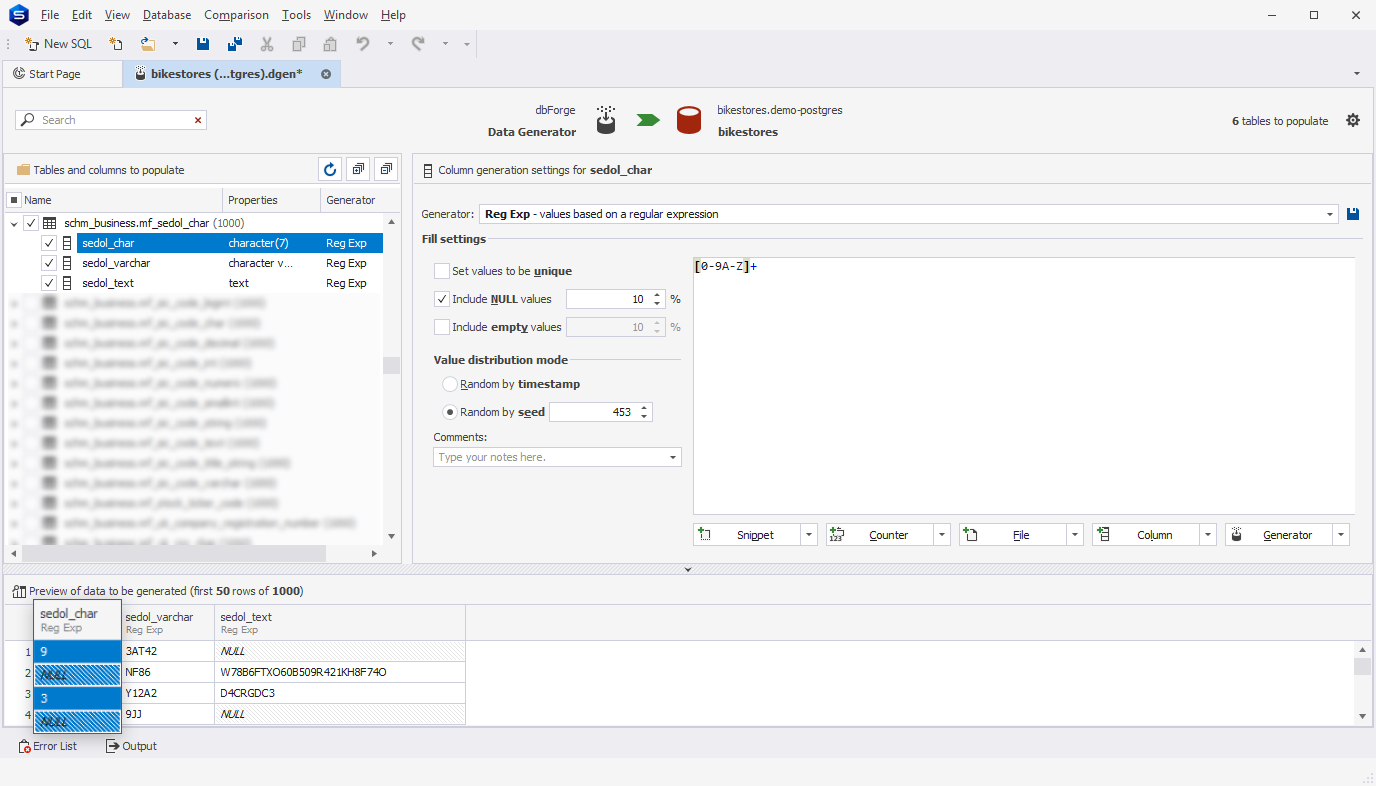Screen dimensions: 1376x786
Task: Click the Error List icon
Action: click(x=24, y=746)
